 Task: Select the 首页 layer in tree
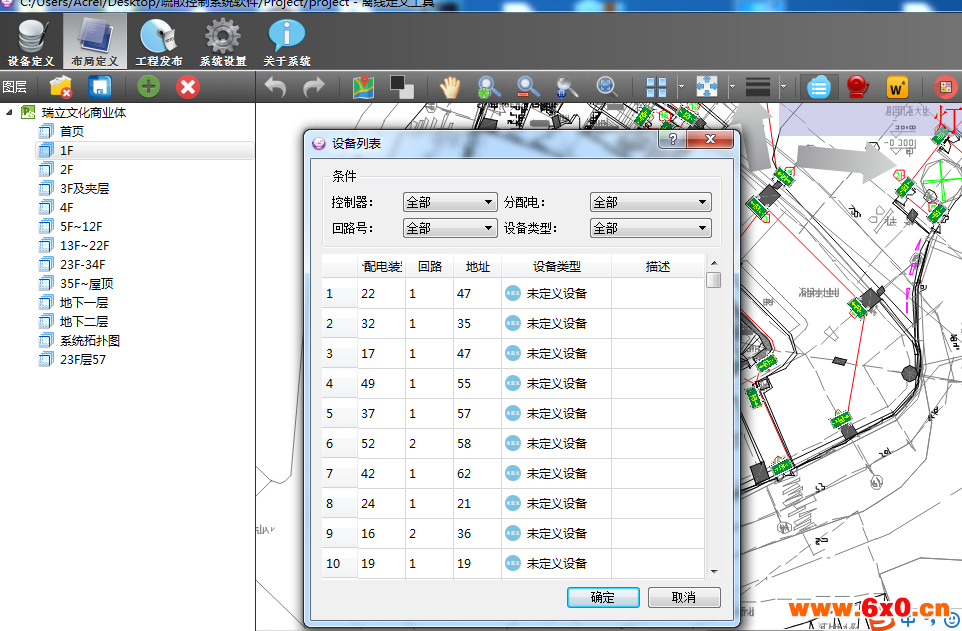point(71,131)
